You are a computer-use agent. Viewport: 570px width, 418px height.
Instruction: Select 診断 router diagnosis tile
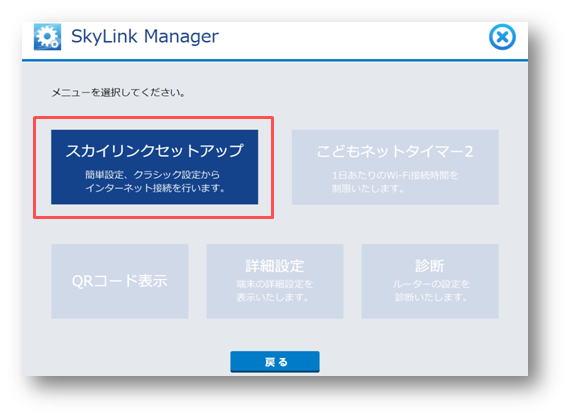430,281
